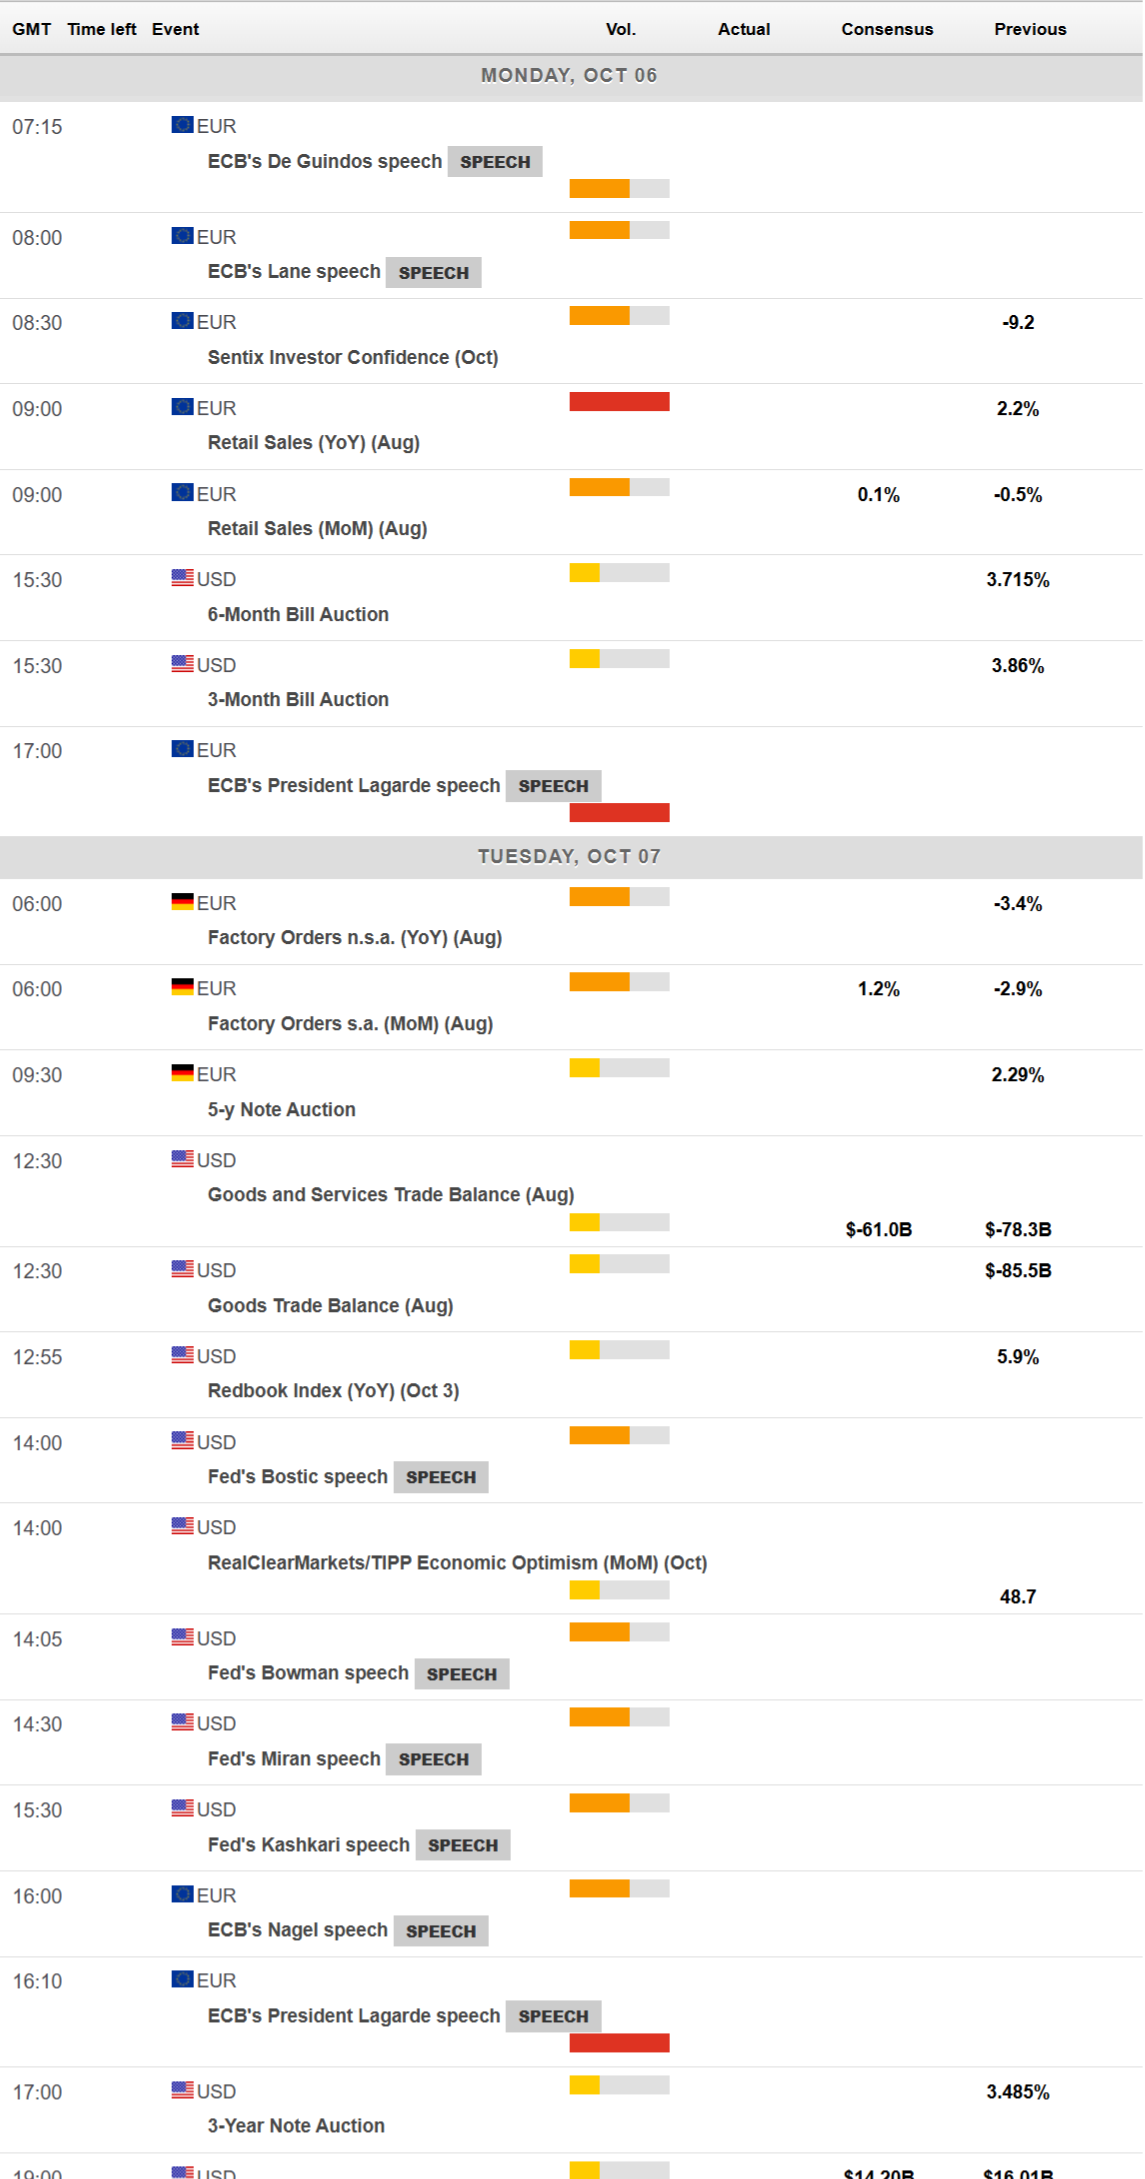This screenshot has width=1145, height=2179.
Task: Open Goods and Services Trade Balance (Aug) event
Action: coord(390,1194)
